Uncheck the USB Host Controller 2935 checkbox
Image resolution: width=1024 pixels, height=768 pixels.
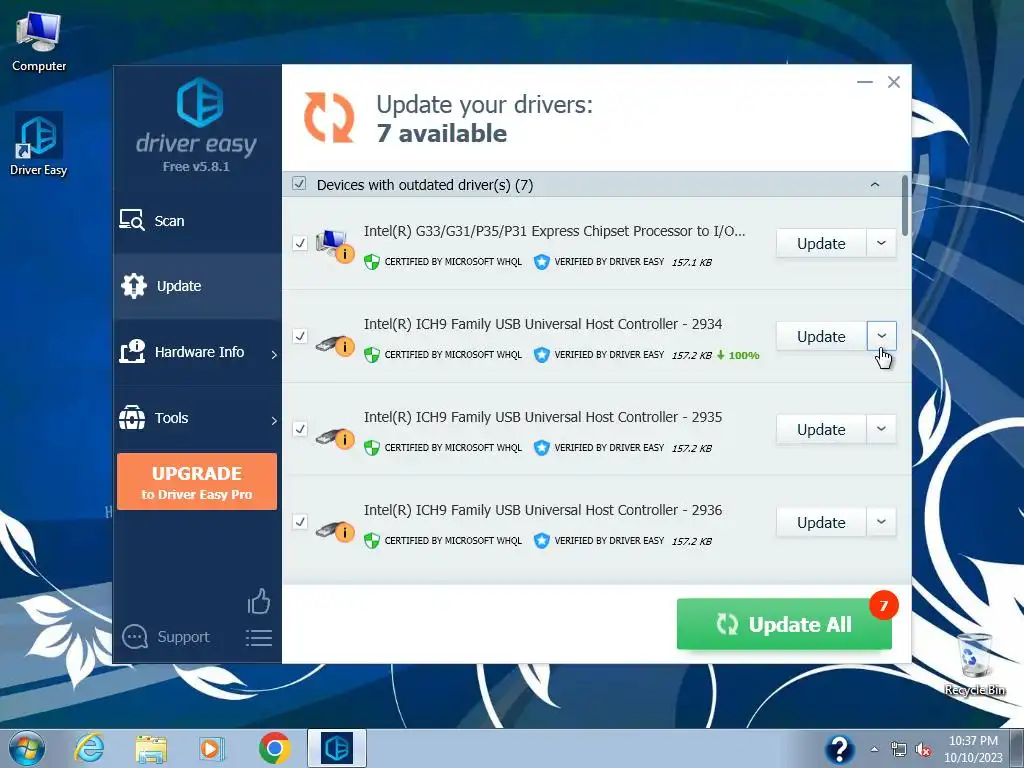pyautogui.click(x=300, y=429)
